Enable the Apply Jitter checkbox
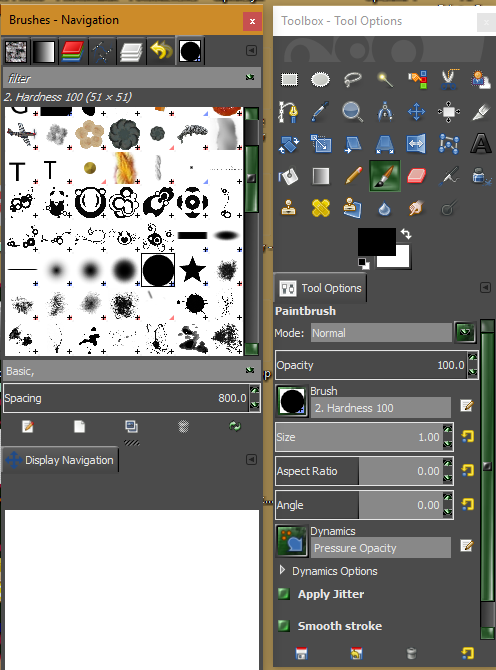The height and width of the screenshot is (670, 496). tap(284, 594)
